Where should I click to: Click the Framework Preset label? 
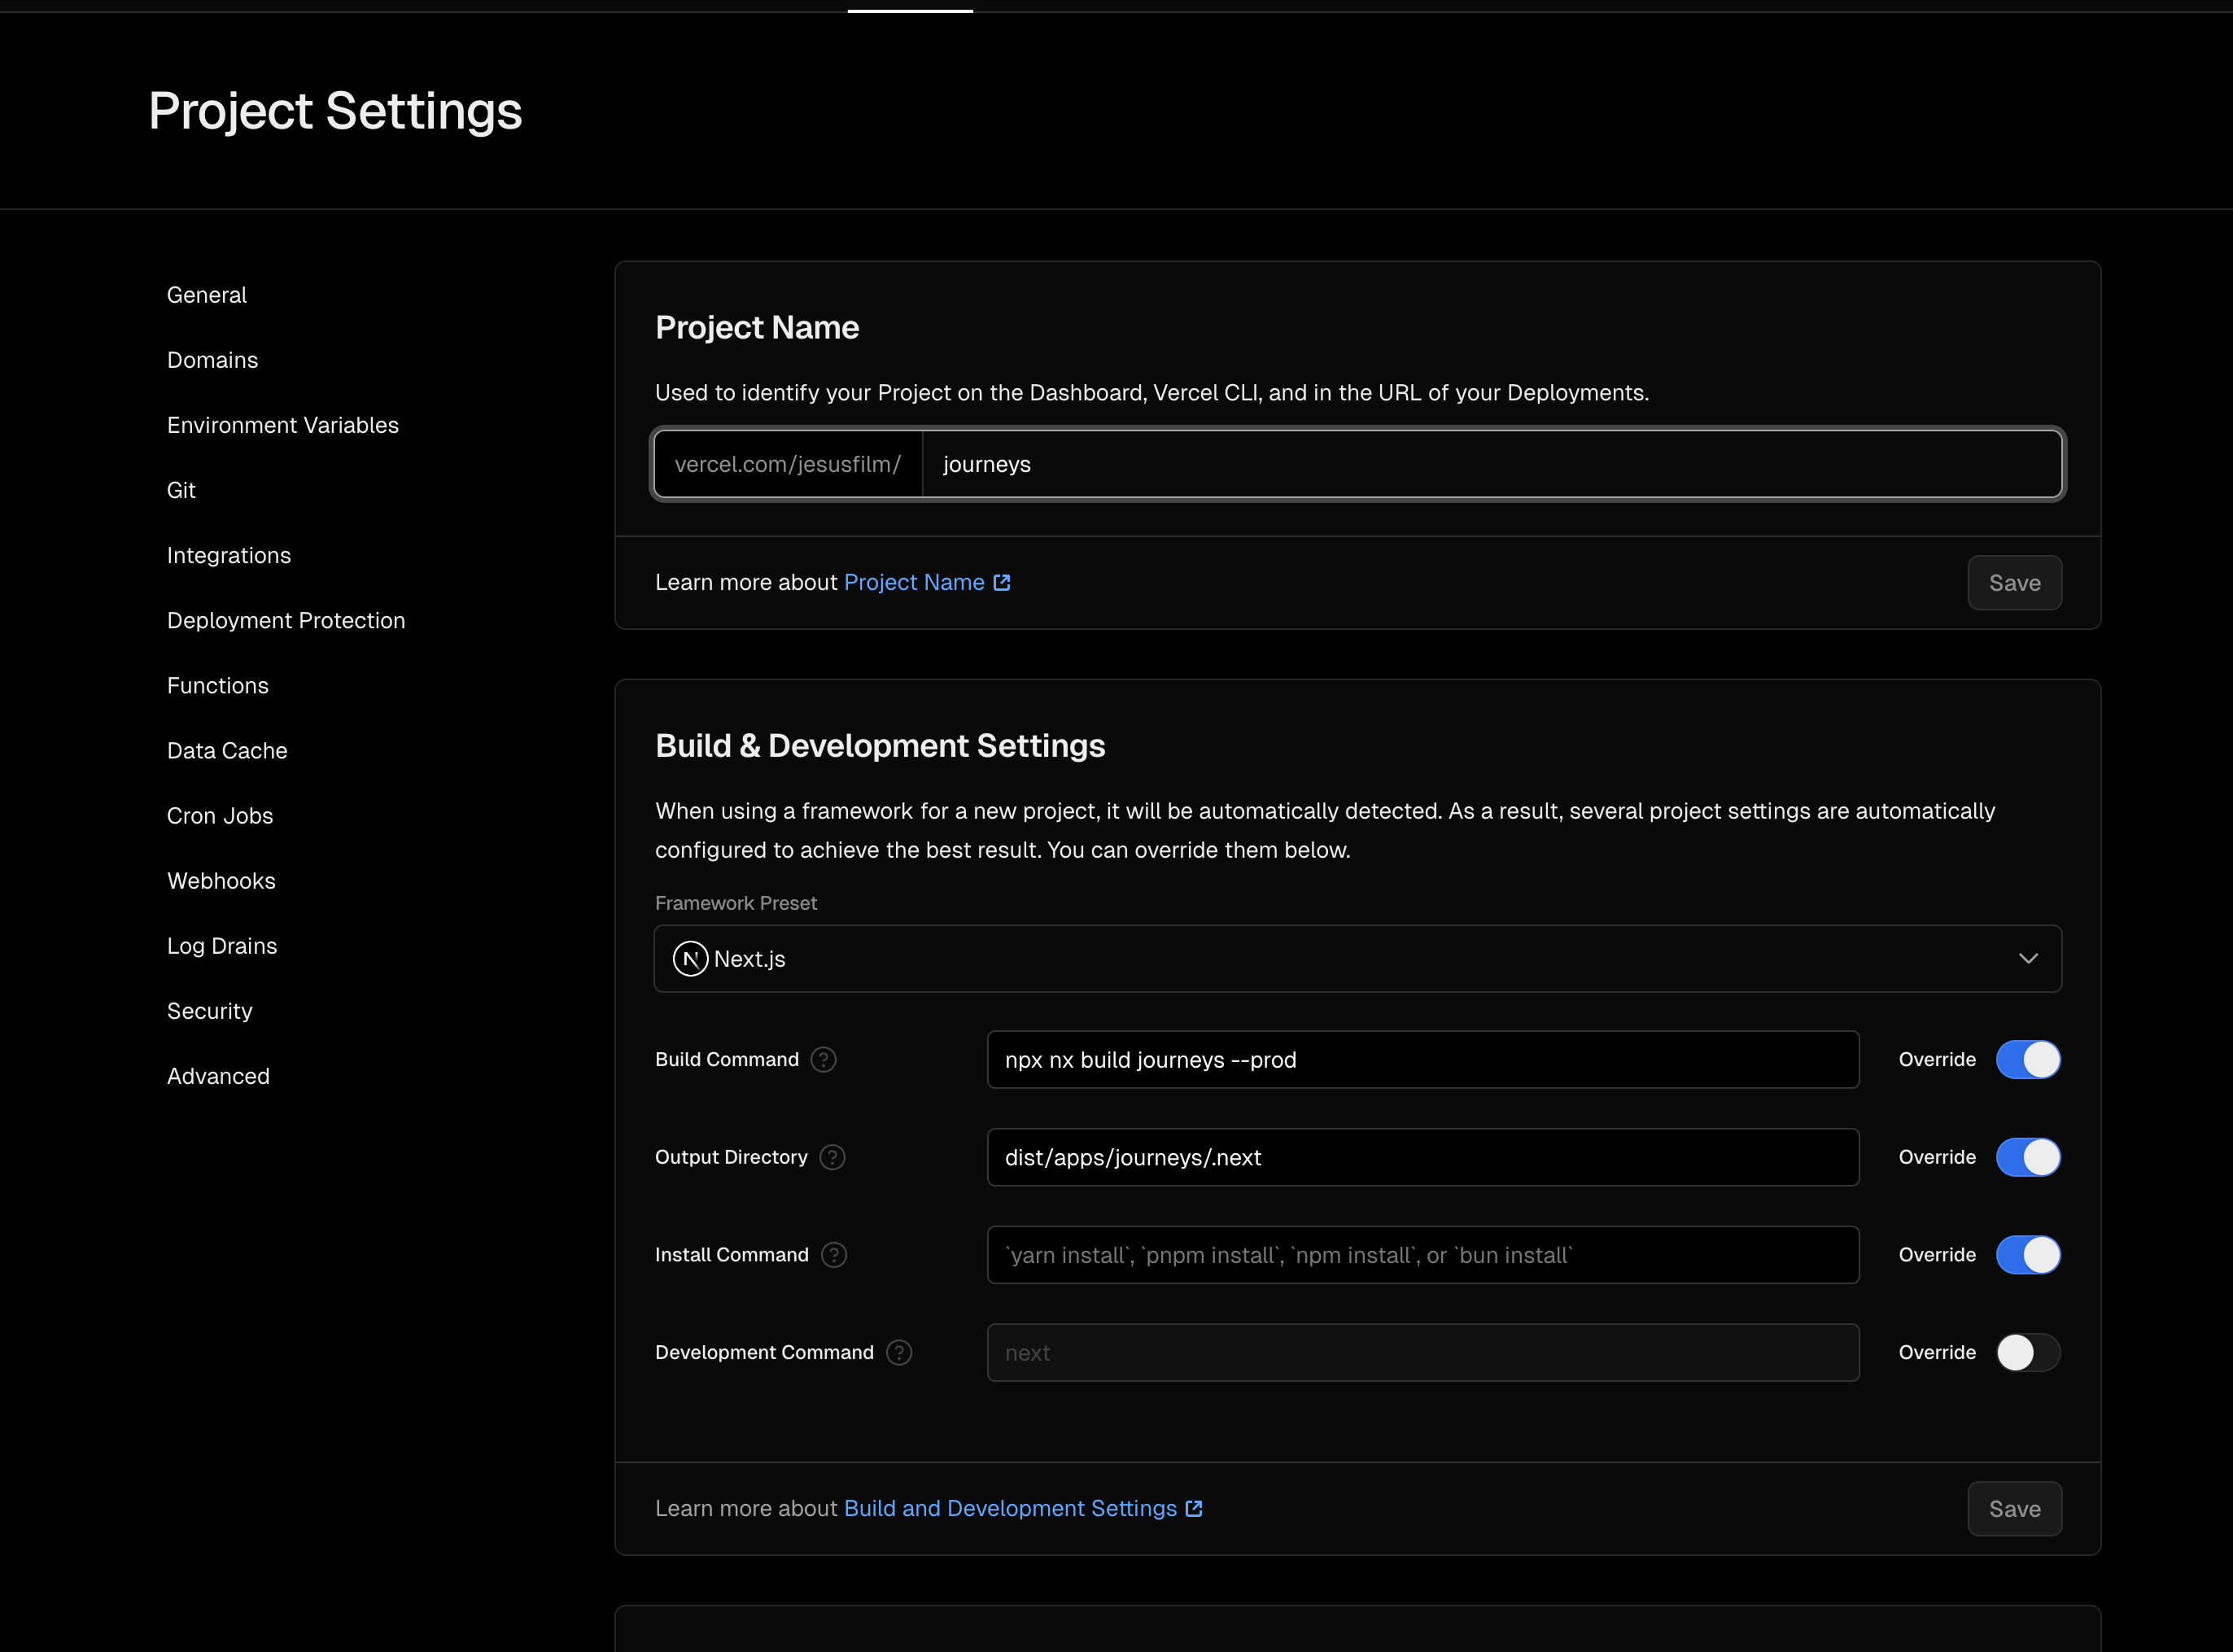(x=736, y=903)
